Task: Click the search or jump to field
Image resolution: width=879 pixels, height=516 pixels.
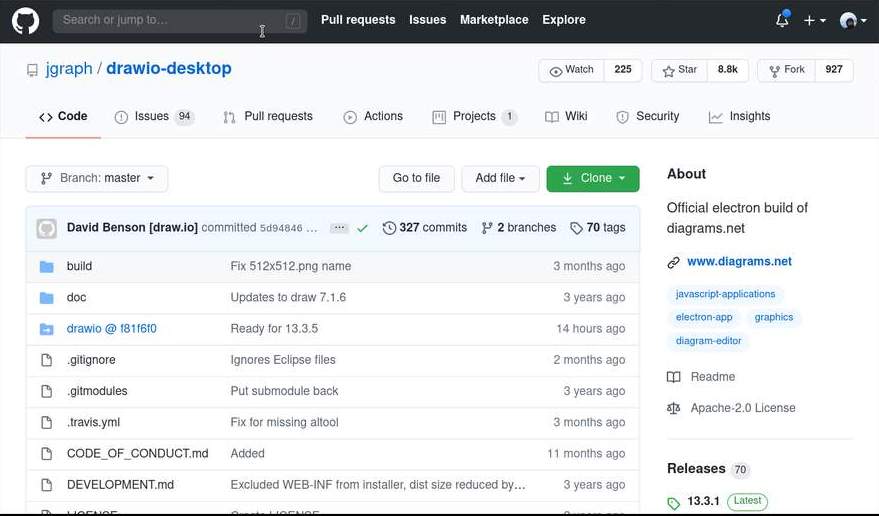Action: tap(179, 21)
